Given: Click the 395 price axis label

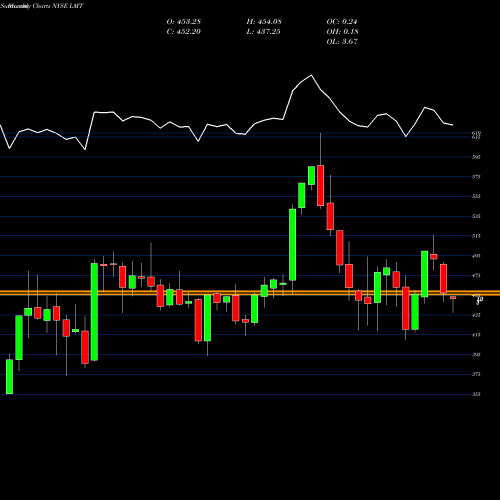Looking at the screenshot, I should (x=476, y=355).
